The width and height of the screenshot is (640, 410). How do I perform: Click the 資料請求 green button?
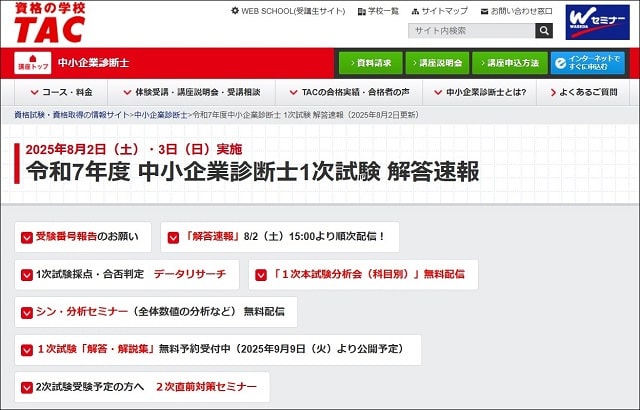tap(371, 63)
